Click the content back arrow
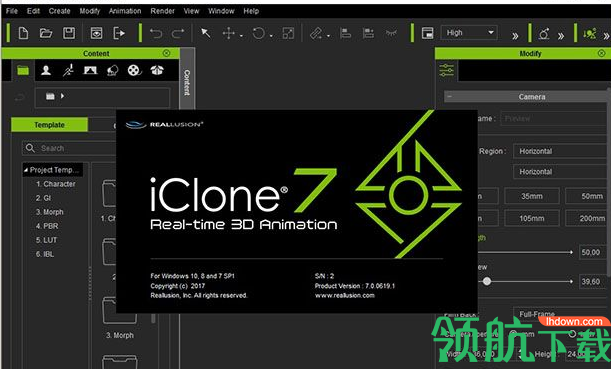Viewport: 611px width, 369px height. click(x=20, y=97)
